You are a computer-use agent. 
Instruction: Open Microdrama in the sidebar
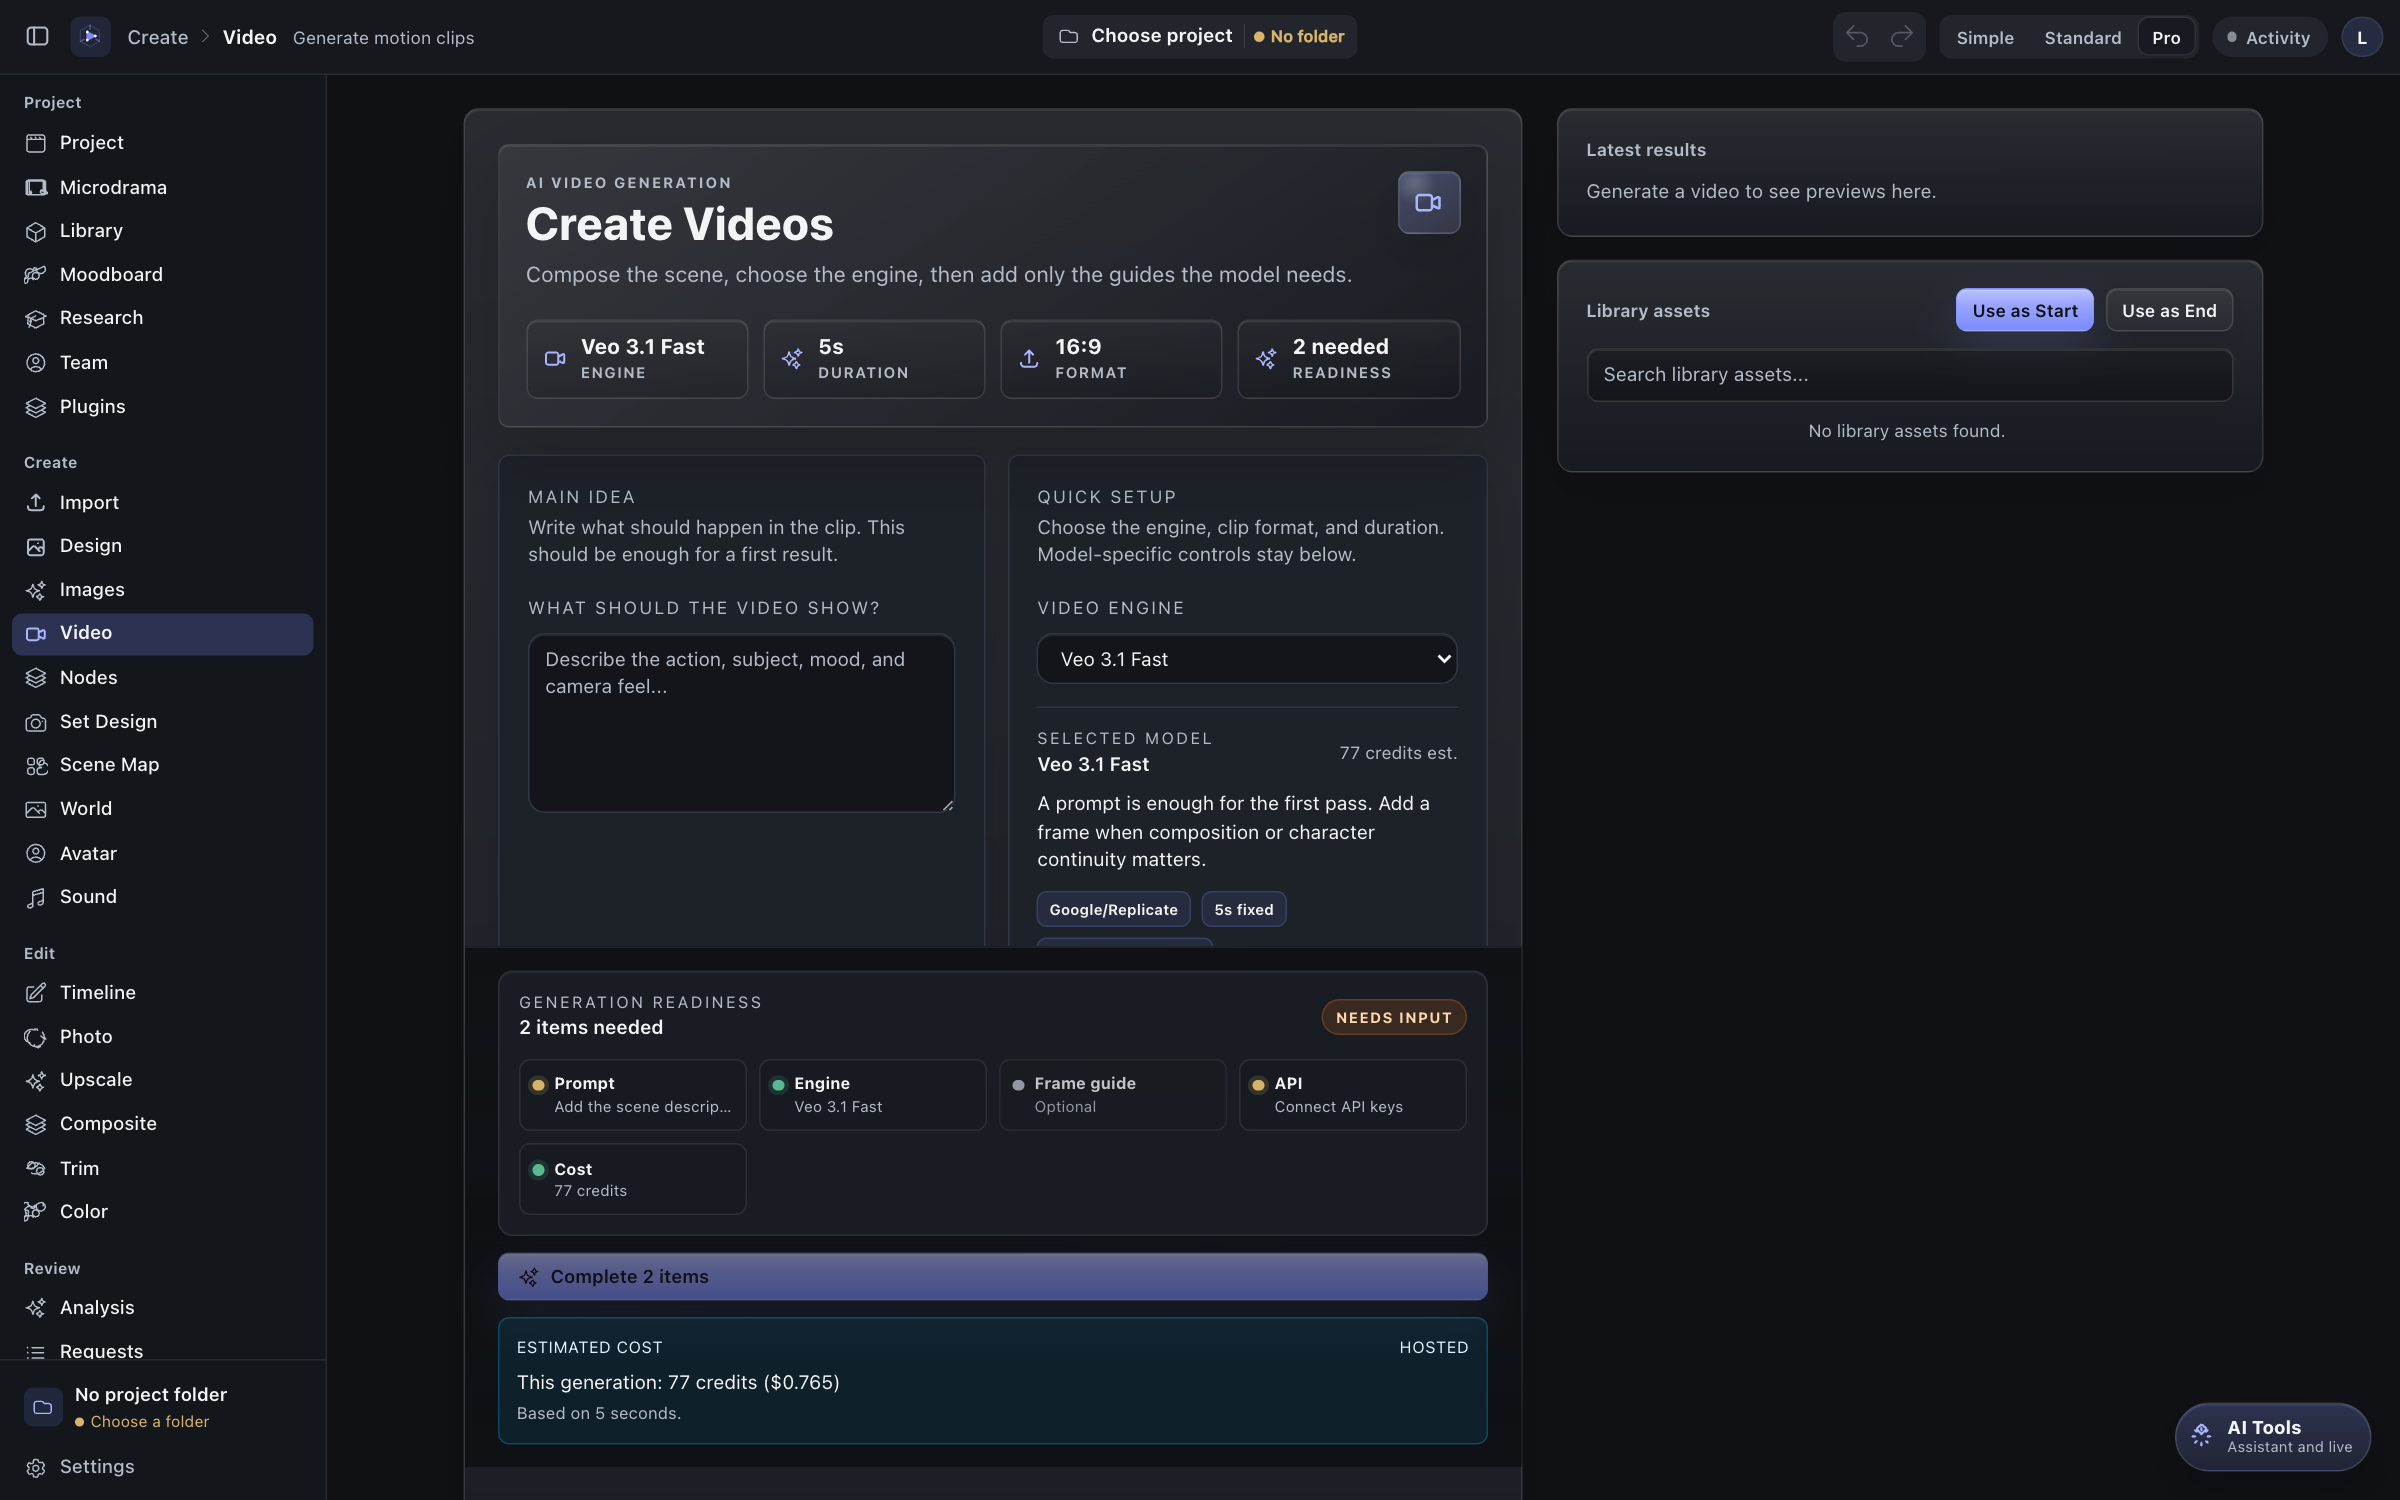[162, 187]
